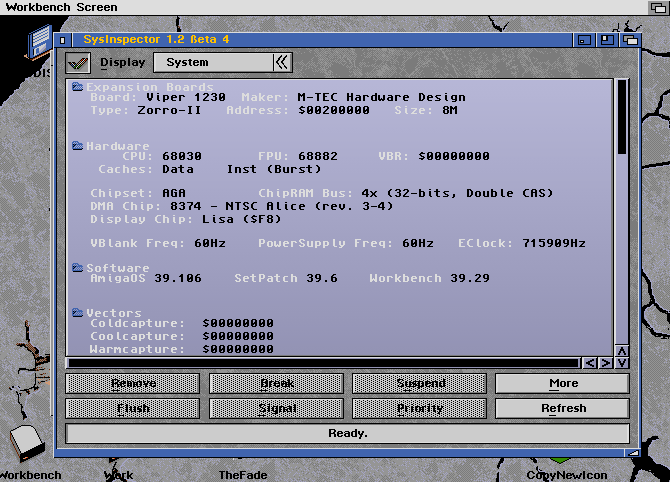This screenshot has height=482, width=670.
Task: Select the Work desktop icon label
Action: (x=119, y=475)
